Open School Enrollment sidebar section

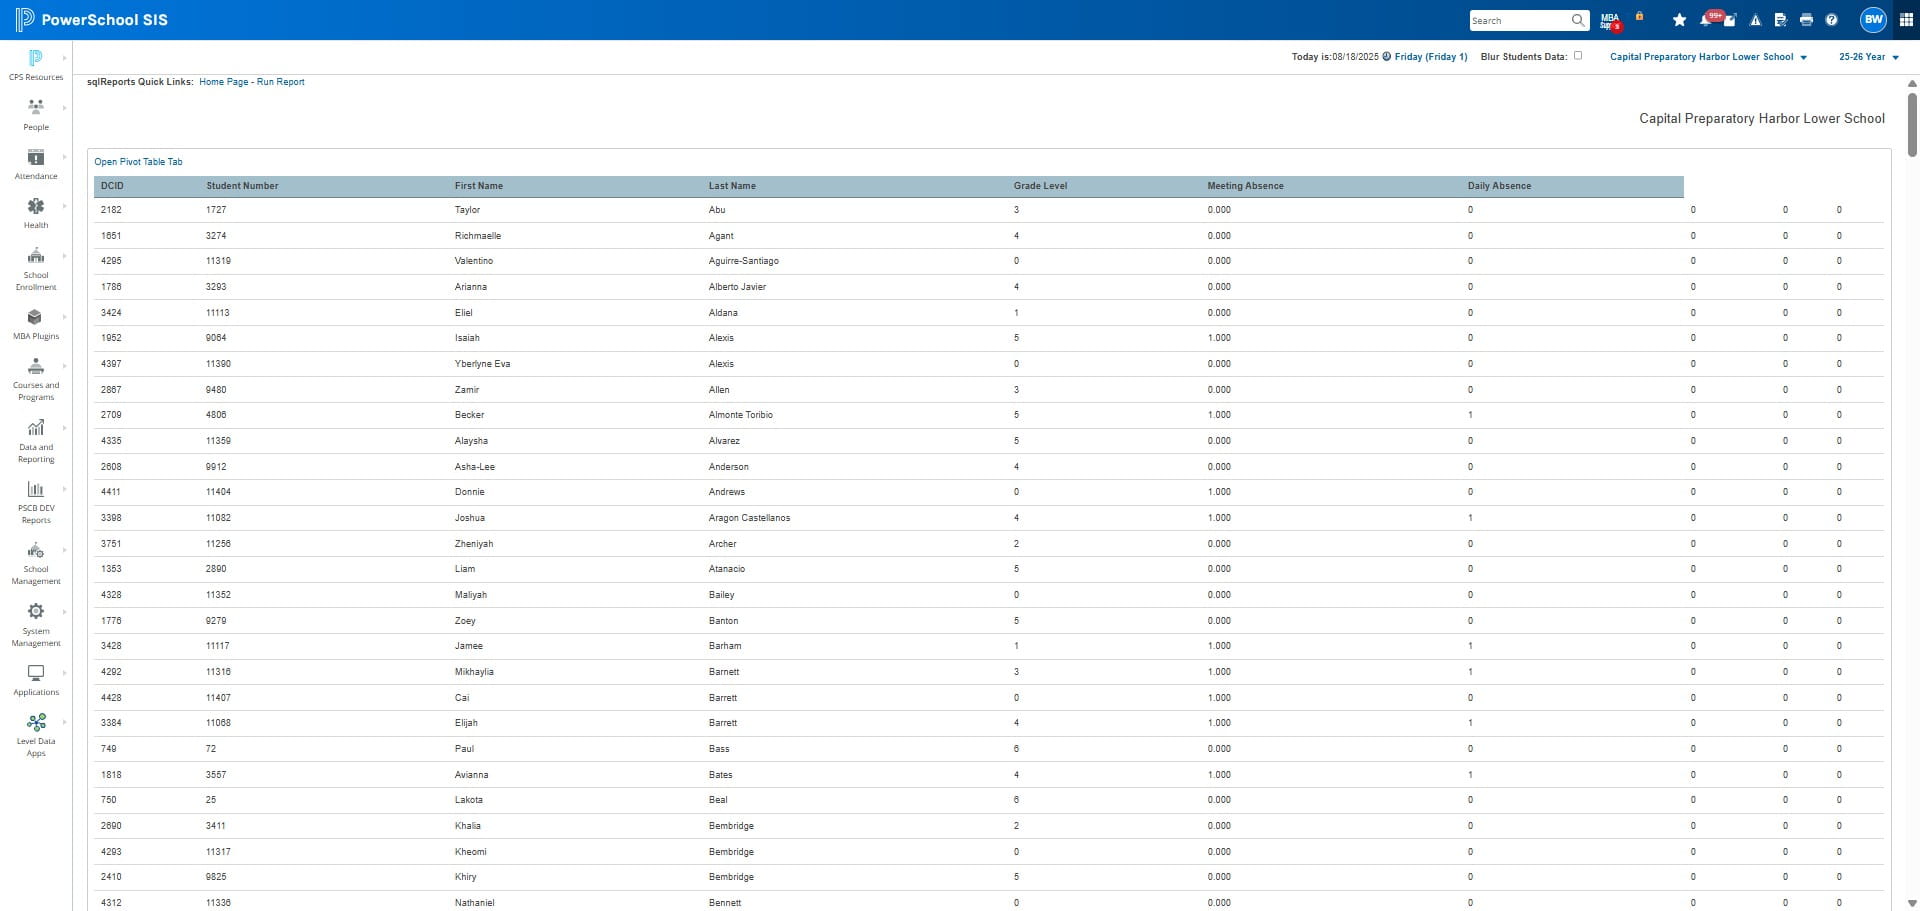click(x=36, y=269)
